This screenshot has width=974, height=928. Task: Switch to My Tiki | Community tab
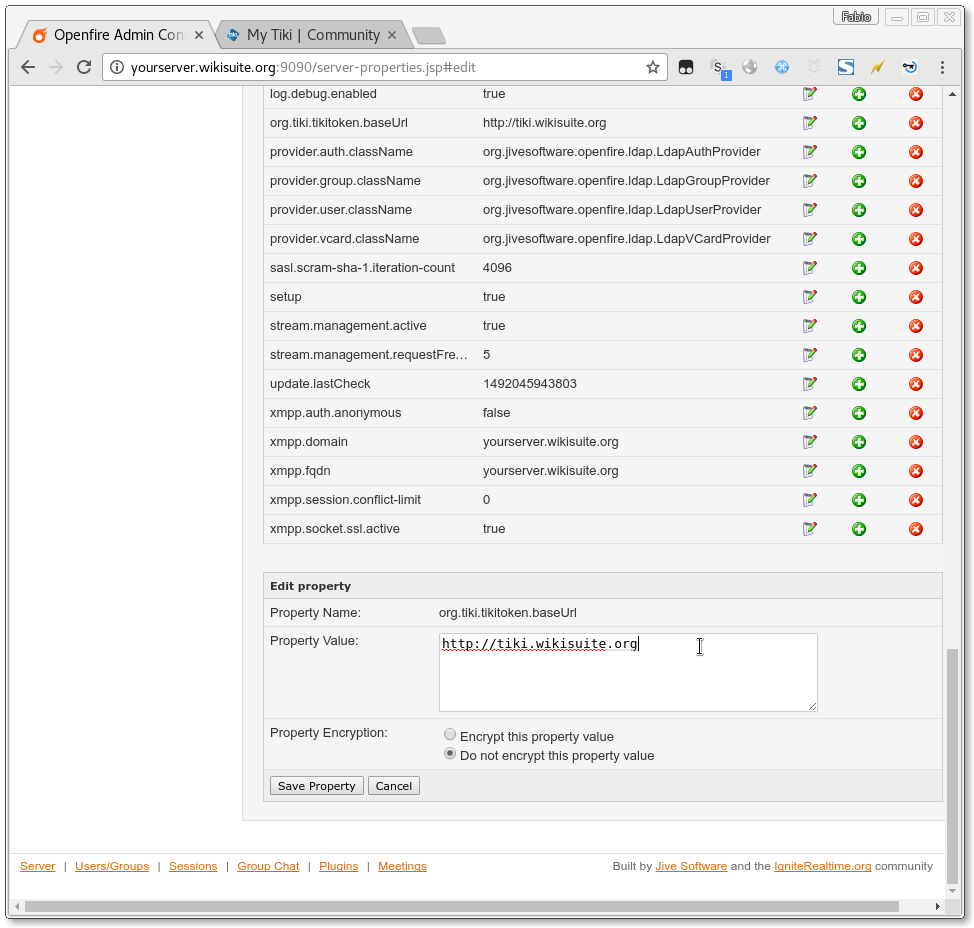[x=312, y=35]
